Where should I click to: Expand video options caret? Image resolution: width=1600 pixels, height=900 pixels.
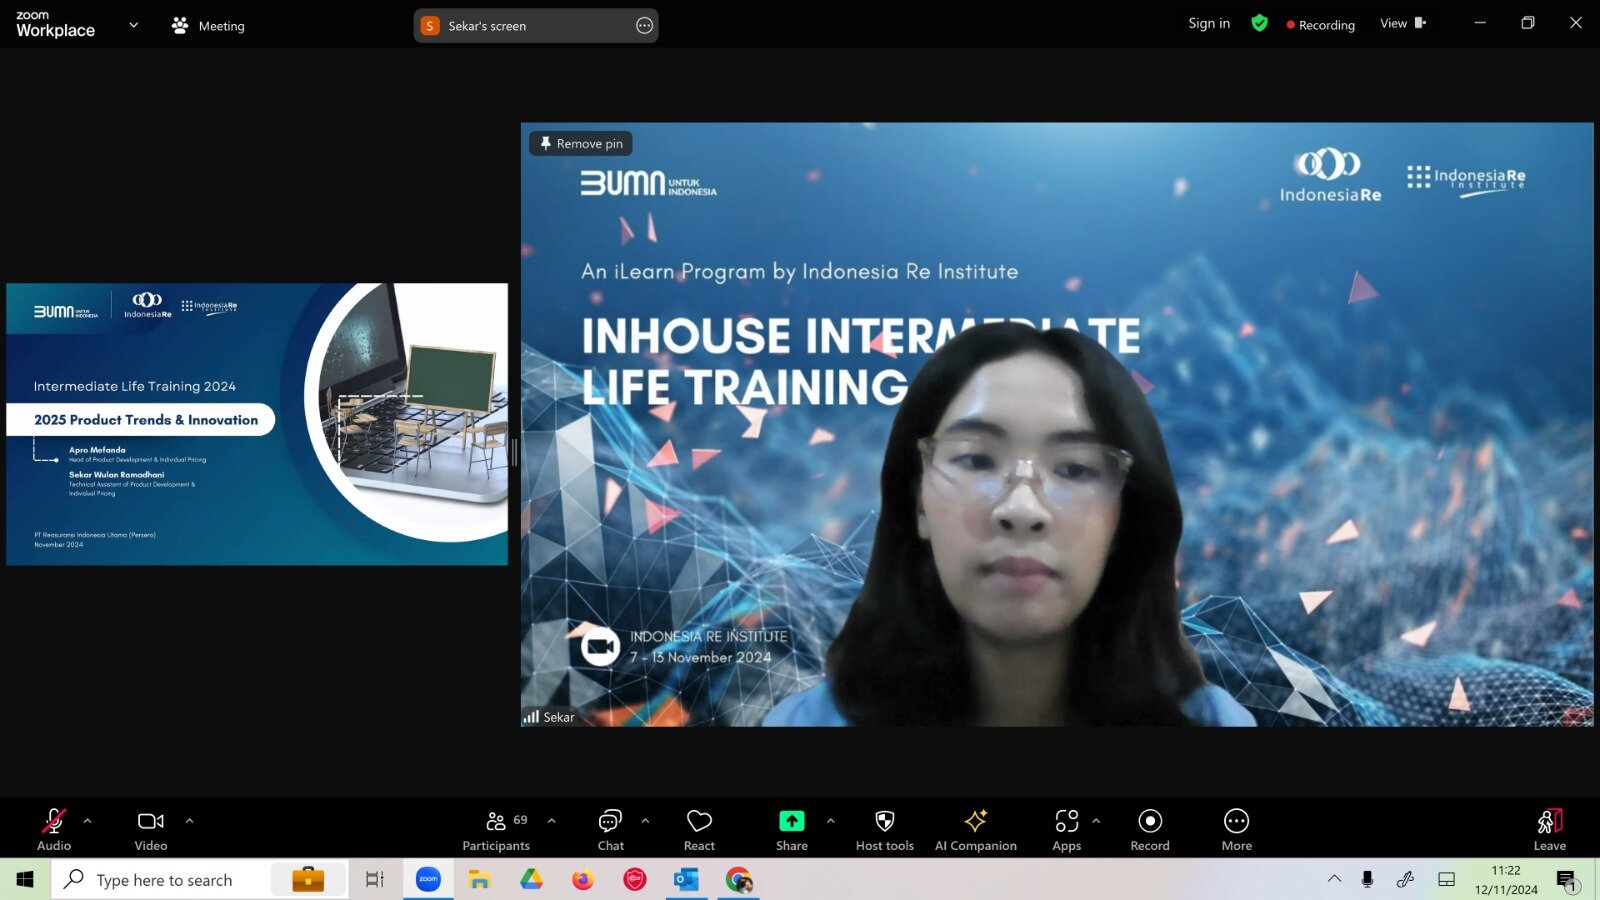[189, 821]
